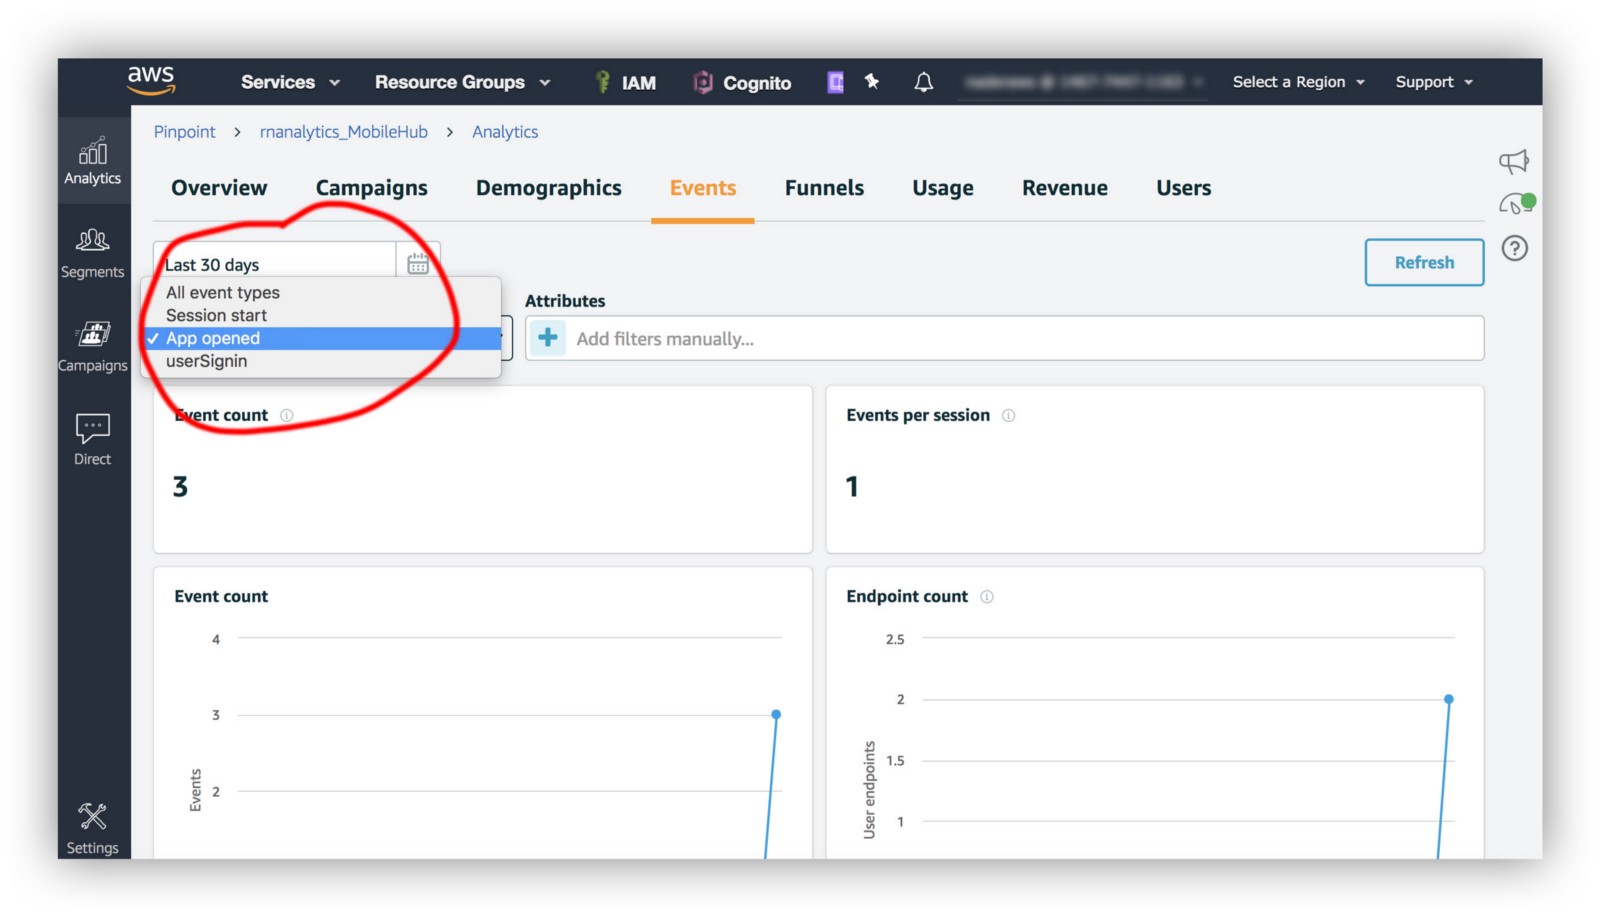The width and height of the screenshot is (1600, 917).
Task: Click the Pinpoint breadcrumb link
Action: click(184, 132)
